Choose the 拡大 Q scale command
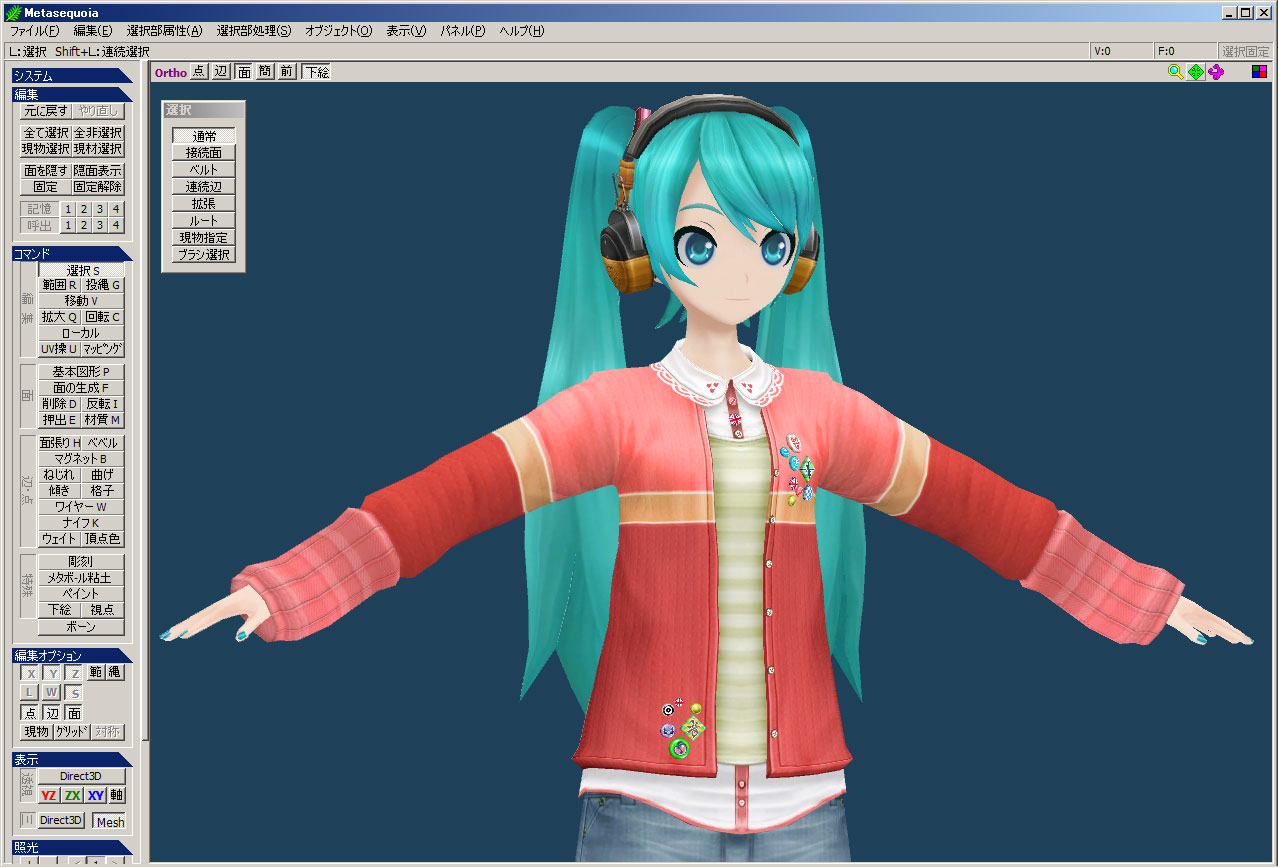 coord(59,317)
